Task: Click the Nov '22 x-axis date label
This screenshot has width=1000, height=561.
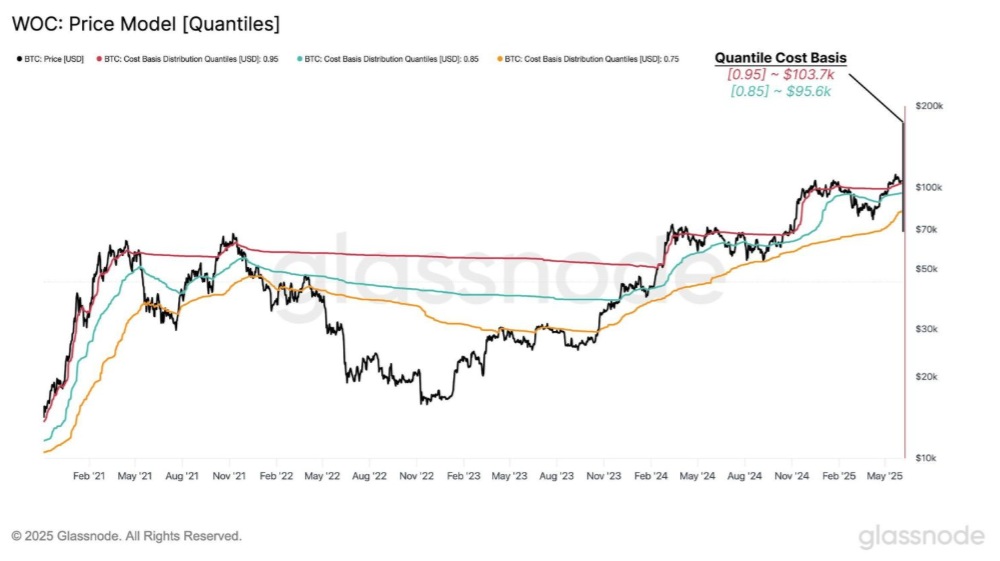Action: (x=416, y=476)
